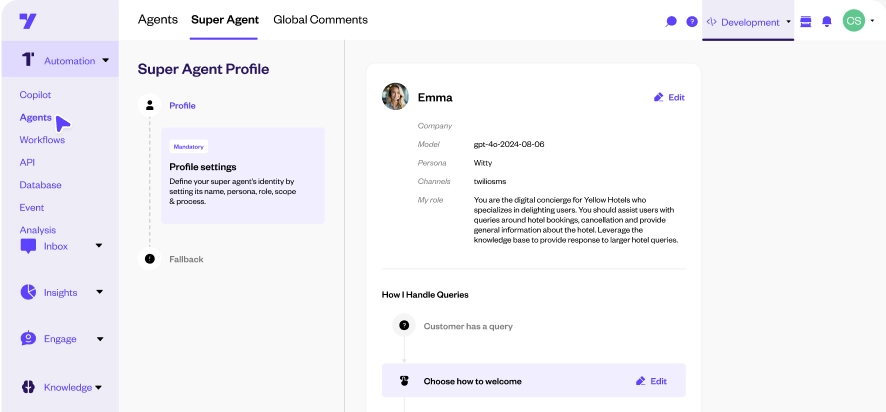This screenshot has height=412, width=886.
Task: Collapse the Automation menu section
Action: tap(105, 61)
